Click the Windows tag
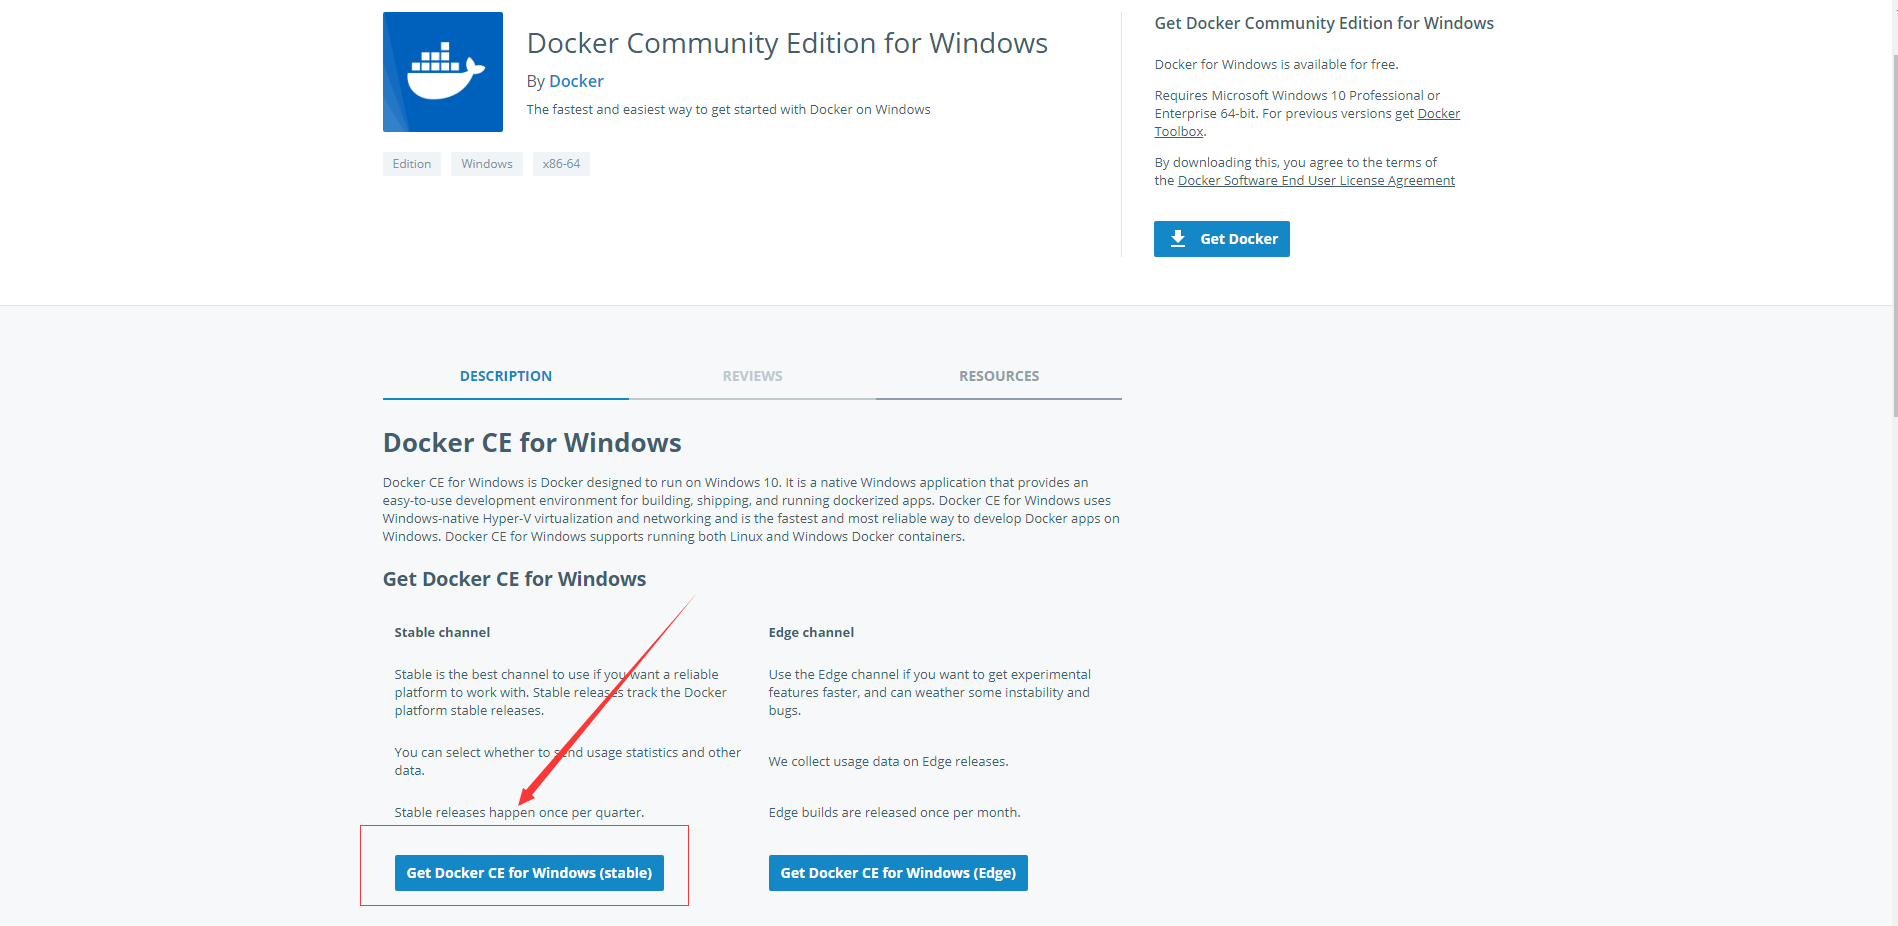This screenshot has width=1898, height=926. [487, 164]
